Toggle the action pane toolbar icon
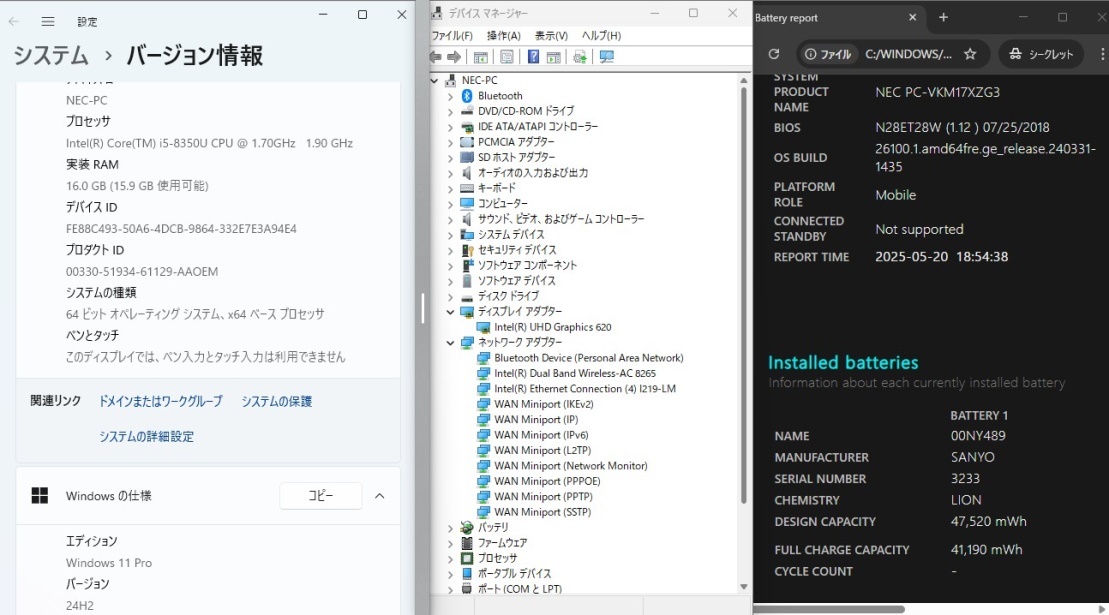This screenshot has height=615, width=1109. [x=554, y=57]
